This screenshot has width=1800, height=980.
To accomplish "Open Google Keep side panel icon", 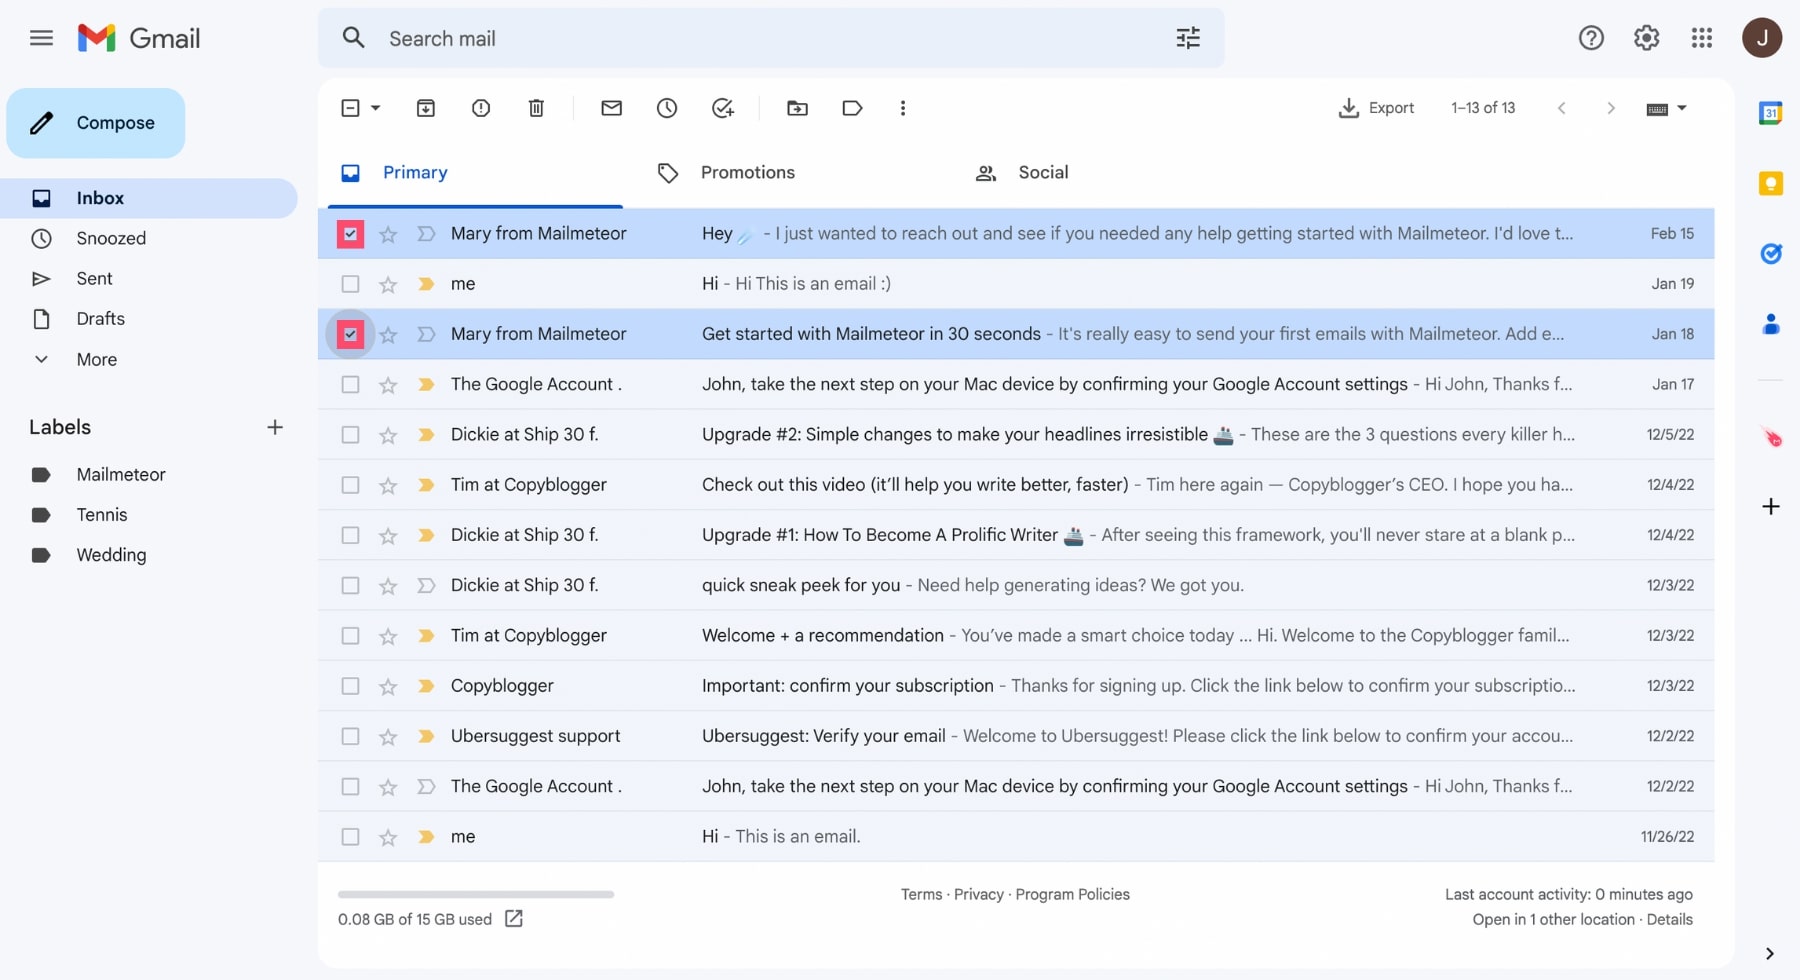I will pyautogui.click(x=1771, y=183).
